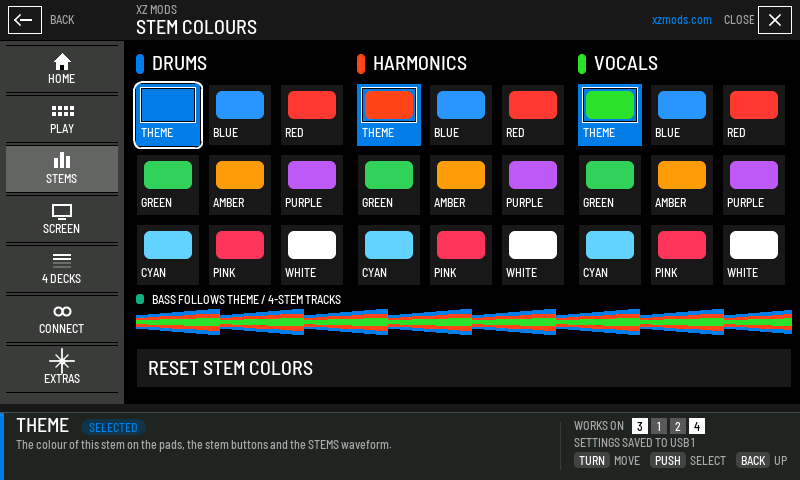Image resolution: width=800 pixels, height=480 pixels.
Task: Click the deck 3 indicator
Action: [x=639, y=426]
